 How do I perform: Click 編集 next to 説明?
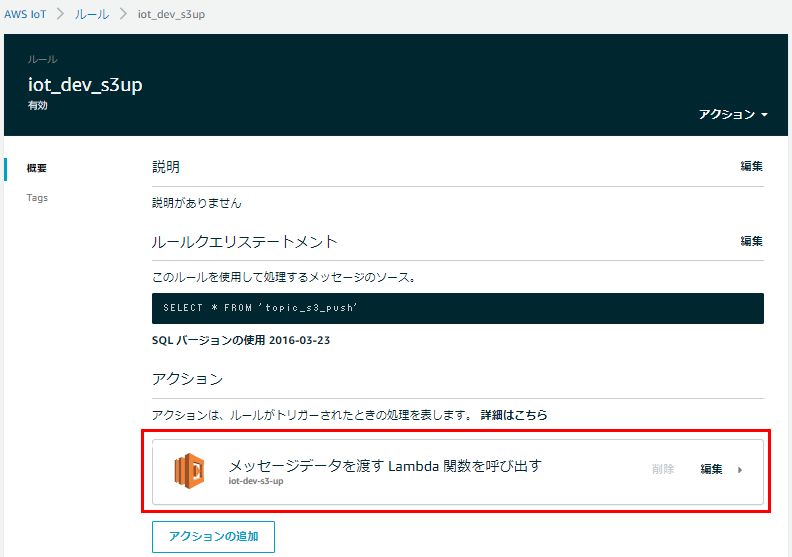click(x=752, y=166)
